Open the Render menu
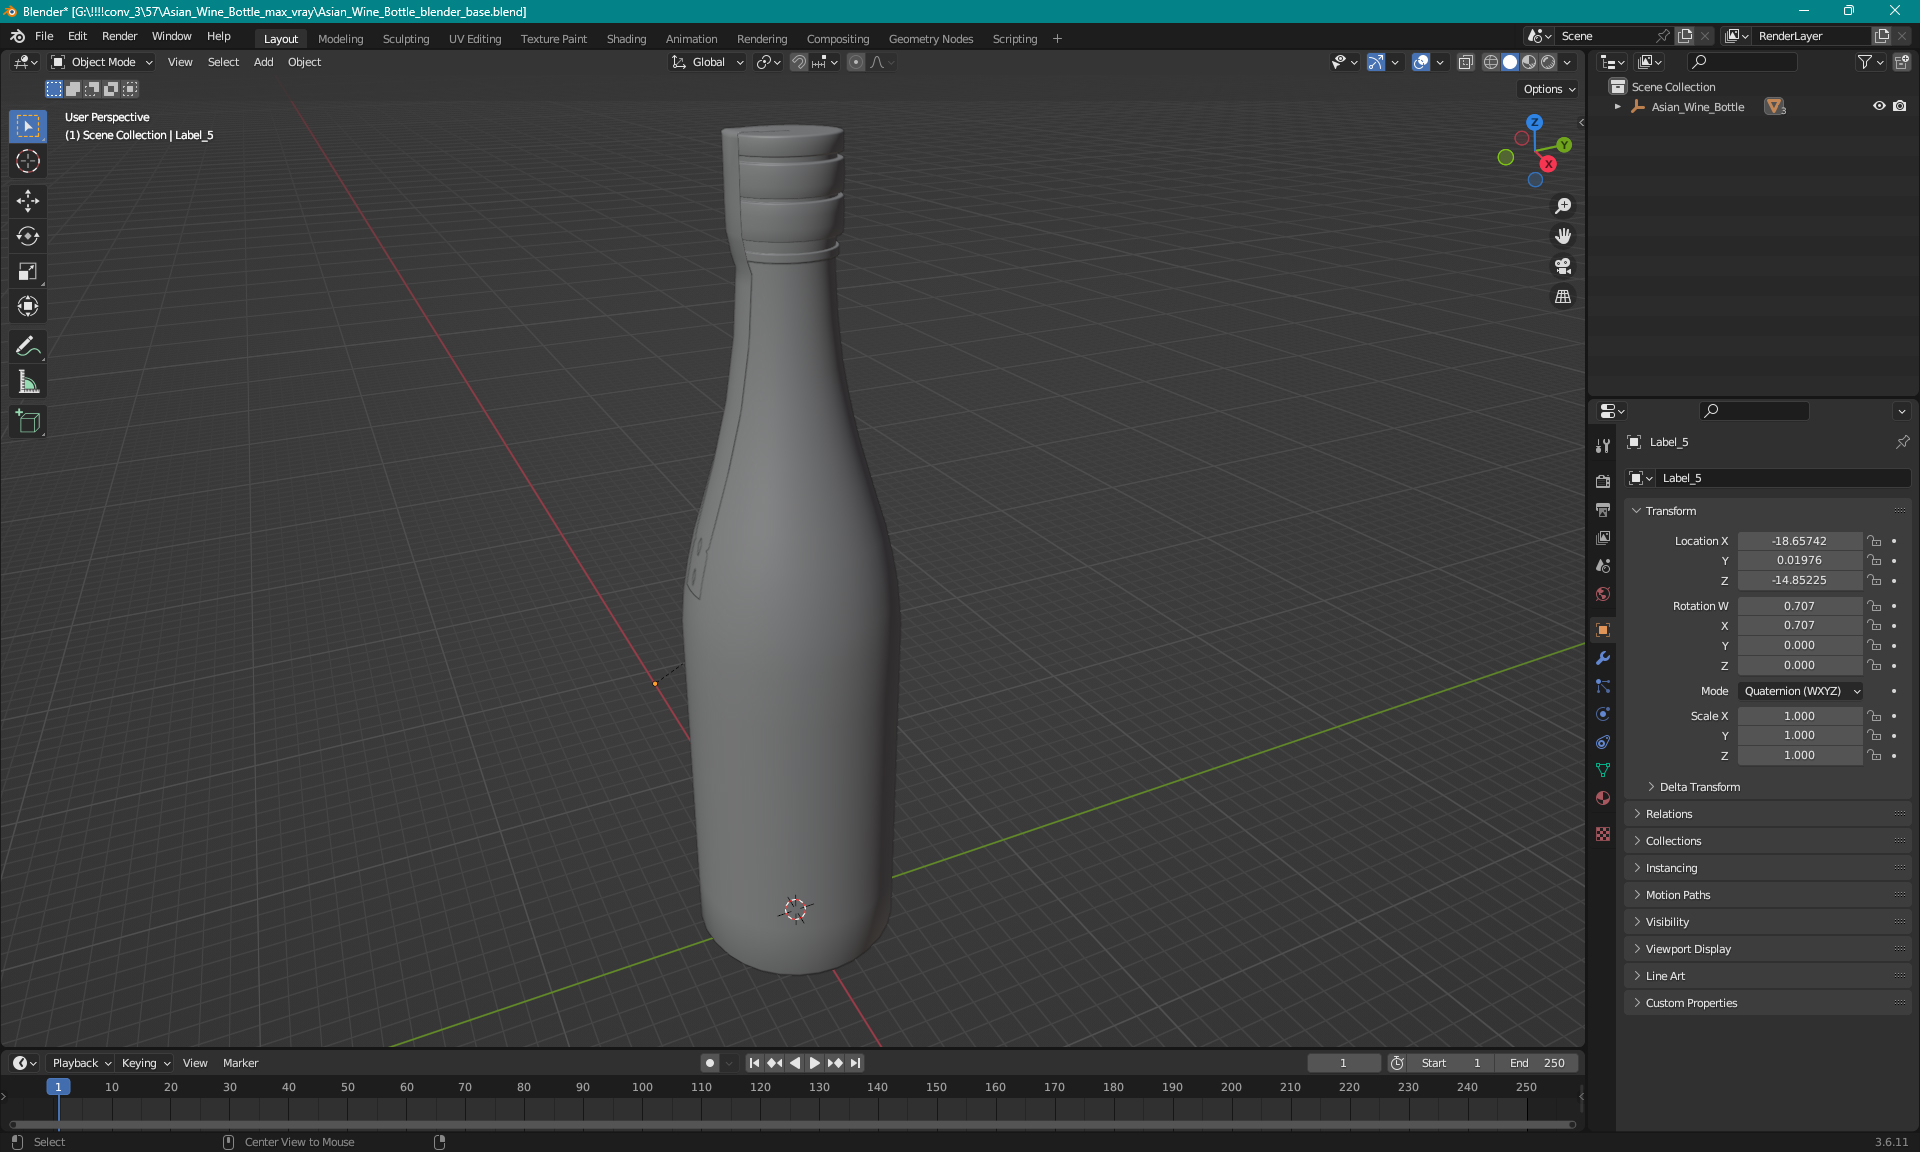Screen dimensions: 1920x1152 click(119, 36)
